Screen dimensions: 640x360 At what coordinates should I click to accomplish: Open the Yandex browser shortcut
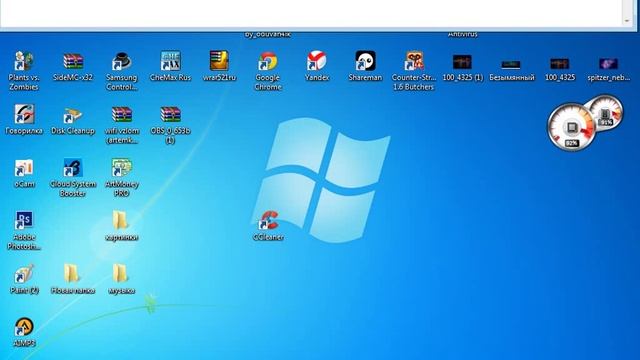(x=317, y=61)
